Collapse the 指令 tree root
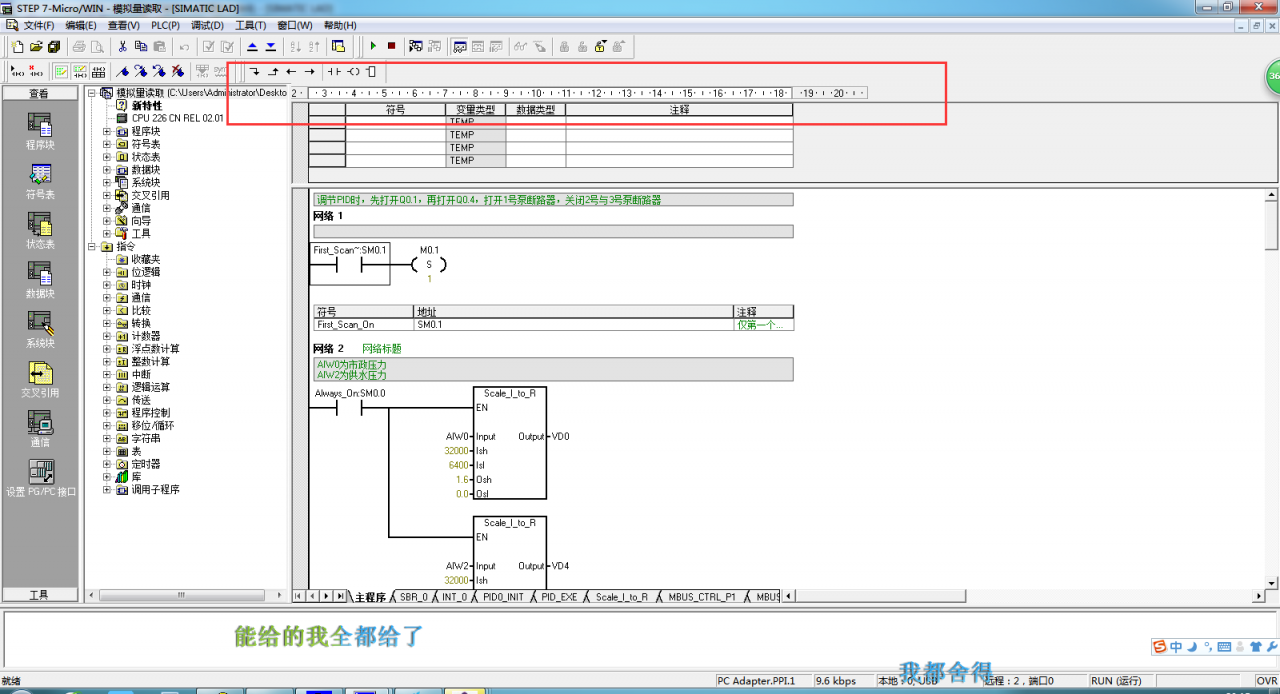This screenshot has width=1280, height=694. pos(92,246)
